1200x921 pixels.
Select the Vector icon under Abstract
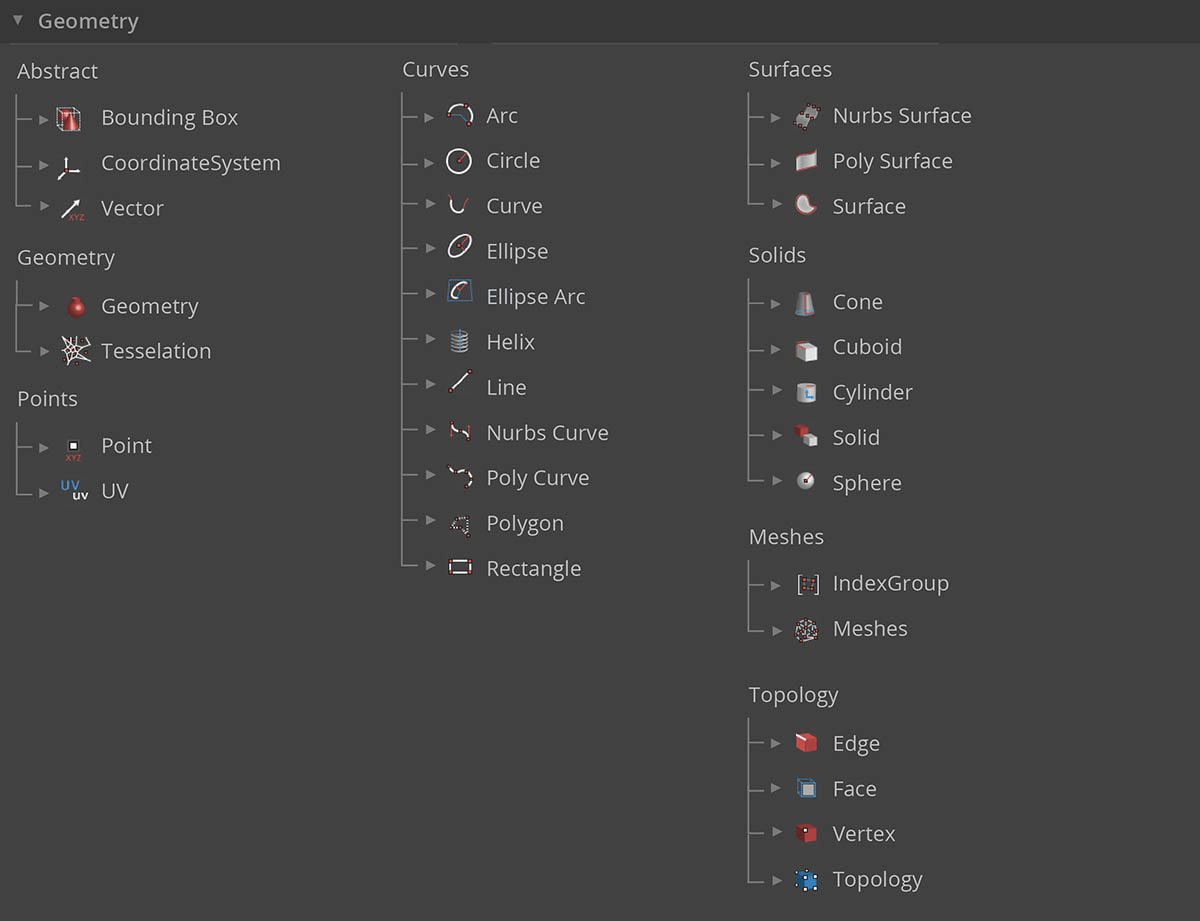pos(68,208)
